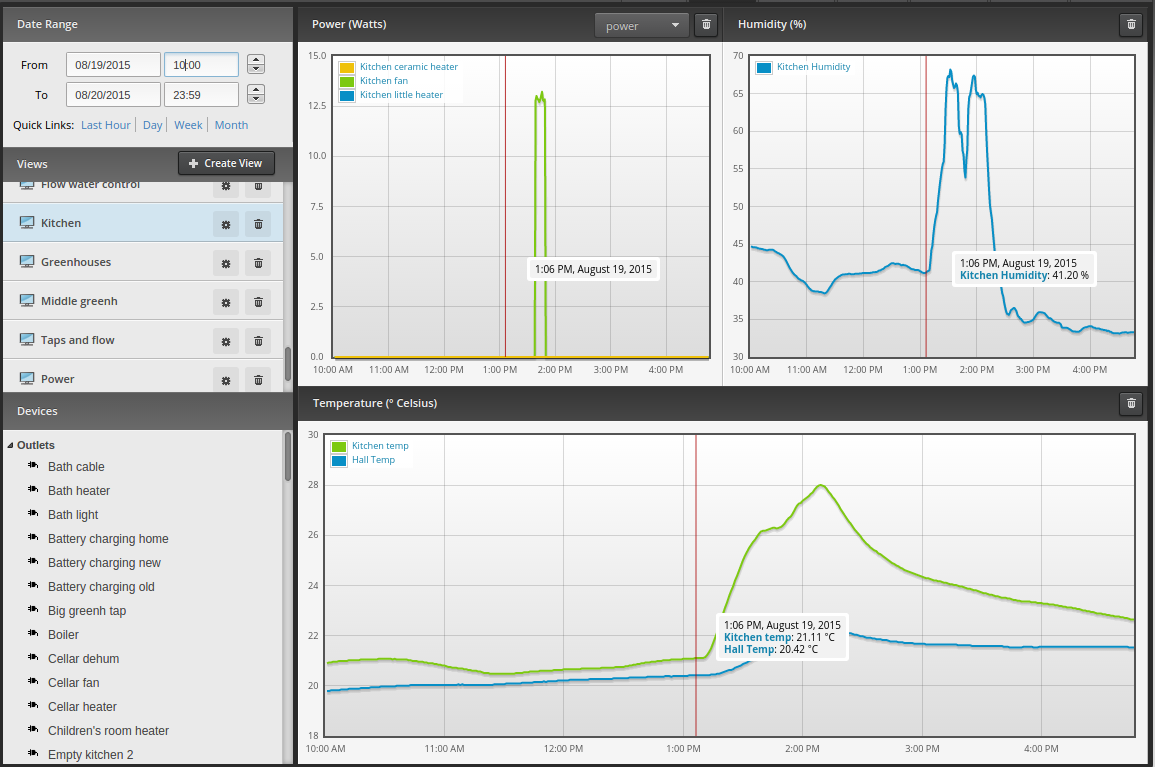Select Battery charging home device
The image size is (1155, 767).
pyautogui.click(x=108, y=539)
